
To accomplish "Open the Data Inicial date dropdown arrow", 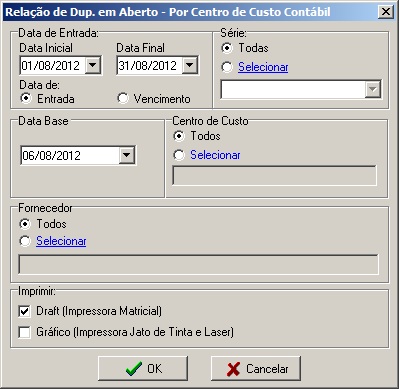I will point(93,65).
